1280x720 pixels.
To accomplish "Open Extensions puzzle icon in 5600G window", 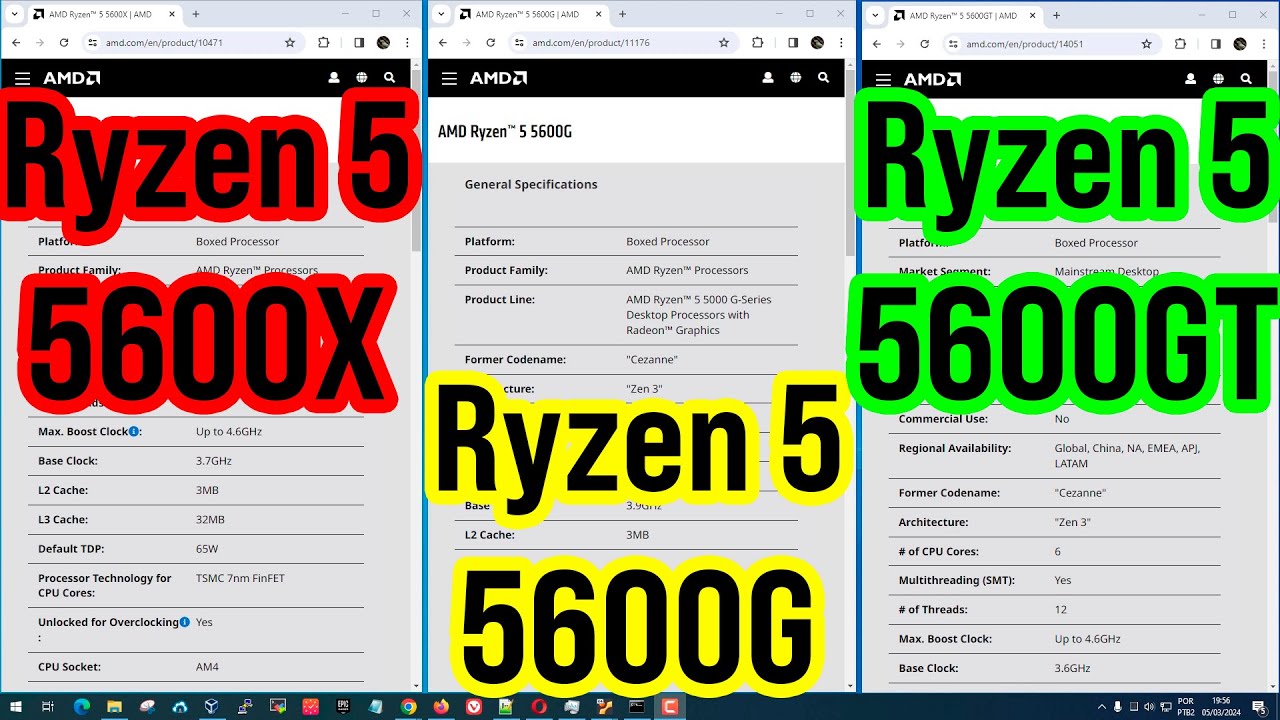I will pos(757,43).
